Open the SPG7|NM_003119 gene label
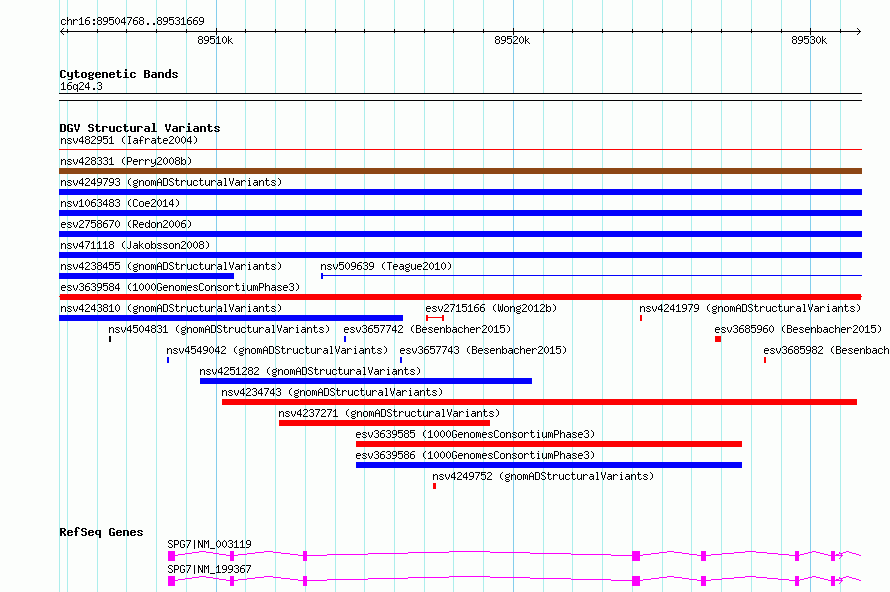 [209, 544]
